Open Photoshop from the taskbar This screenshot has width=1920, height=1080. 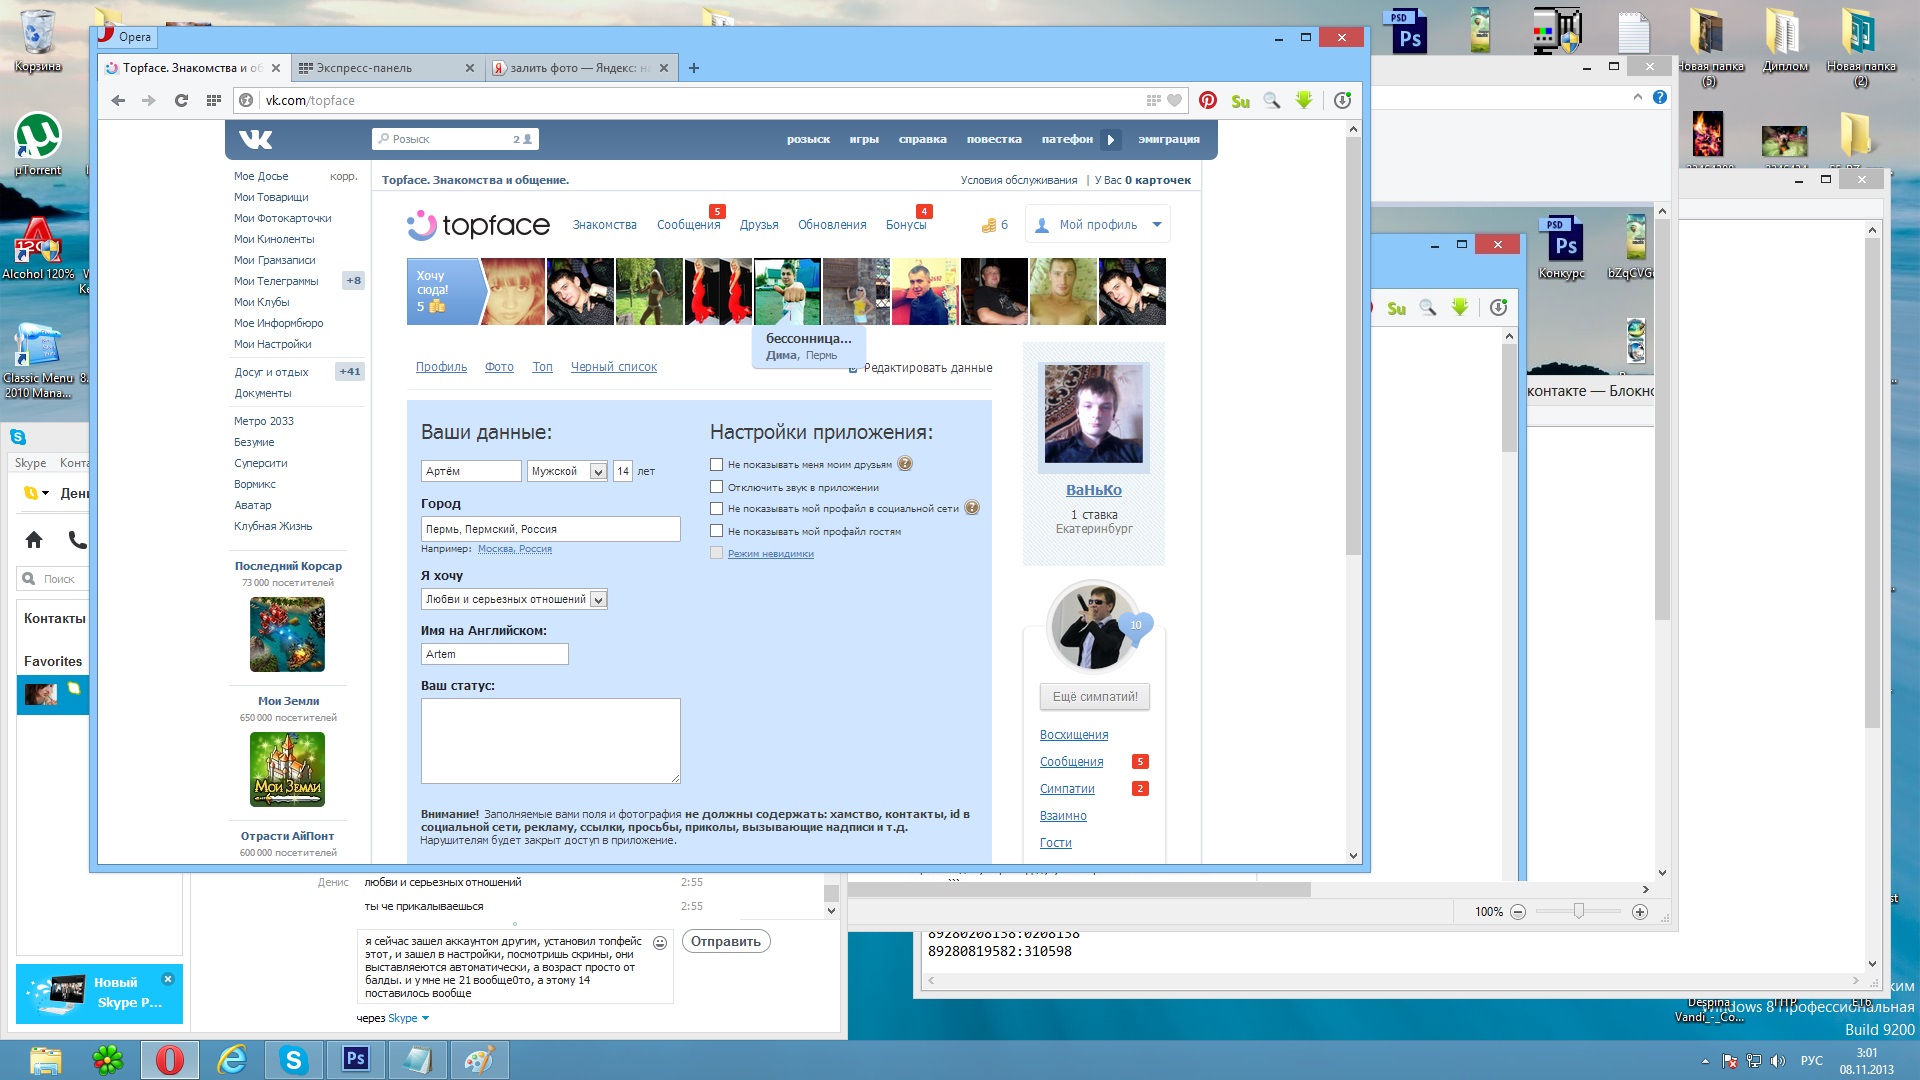pyautogui.click(x=356, y=1060)
